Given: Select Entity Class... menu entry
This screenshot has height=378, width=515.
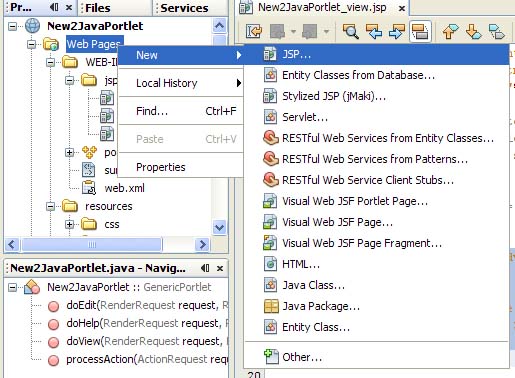Looking at the screenshot, I should pos(376,327).
